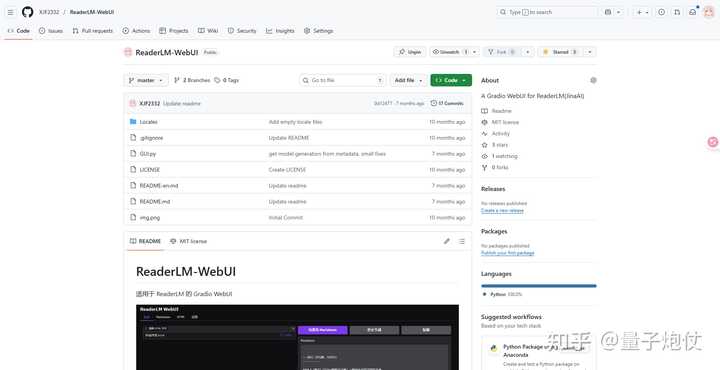Open the About section settings gear
Screen dimensions: 720x370
[593, 80]
